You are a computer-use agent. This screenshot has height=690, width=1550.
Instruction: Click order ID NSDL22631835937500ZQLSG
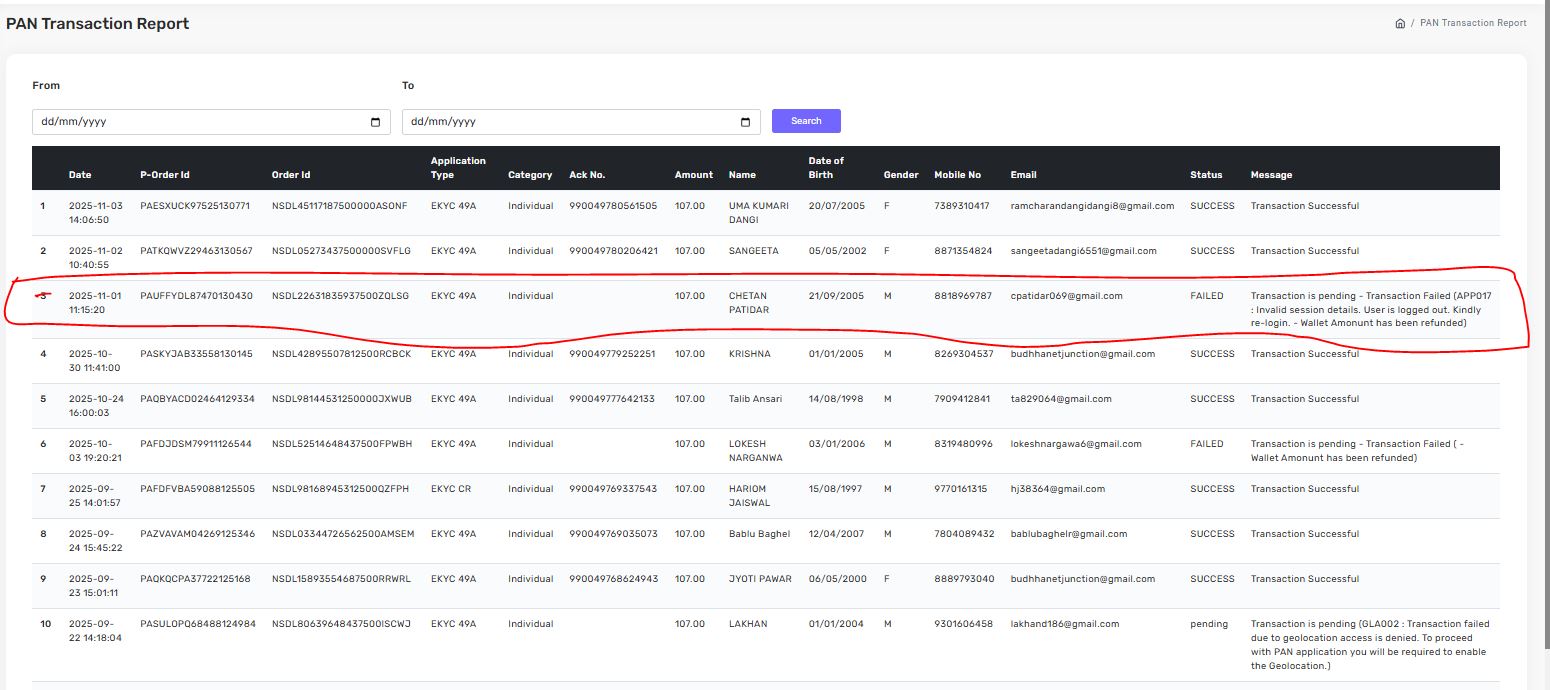(x=340, y=296)
